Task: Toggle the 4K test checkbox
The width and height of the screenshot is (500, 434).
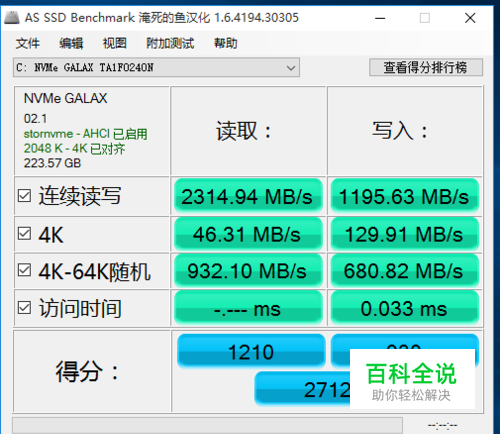Action: (x=24, y=234)
